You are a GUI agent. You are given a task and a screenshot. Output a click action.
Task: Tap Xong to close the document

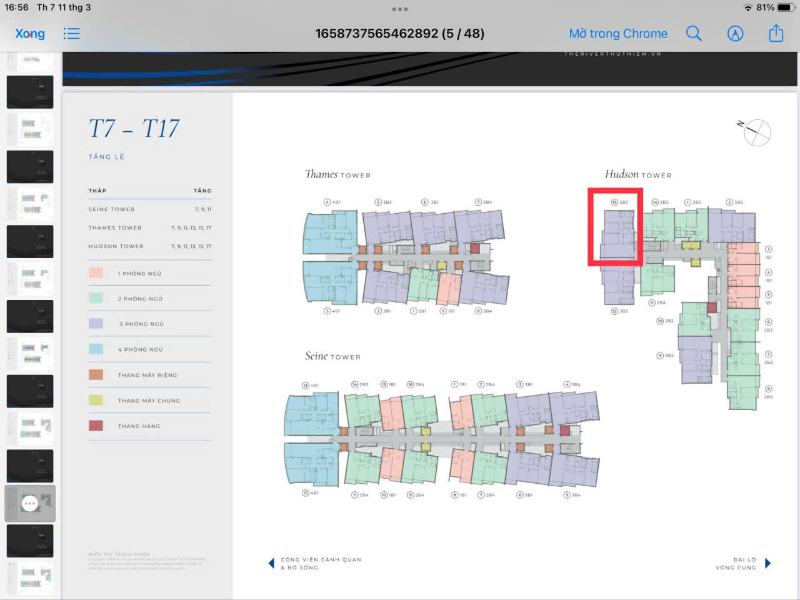30,34
